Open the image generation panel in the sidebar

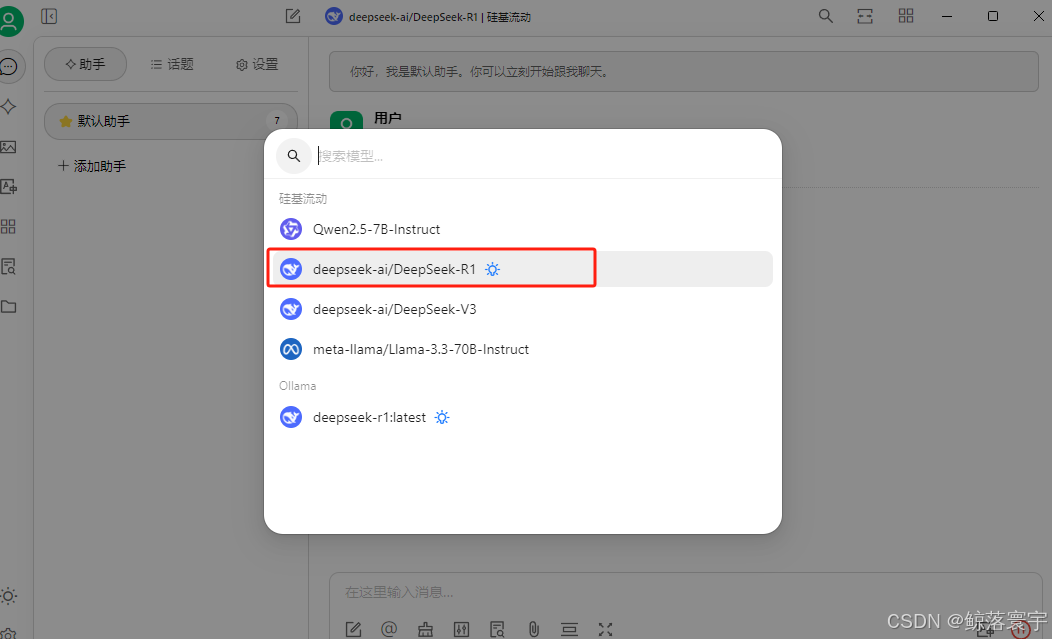point(10,146)
